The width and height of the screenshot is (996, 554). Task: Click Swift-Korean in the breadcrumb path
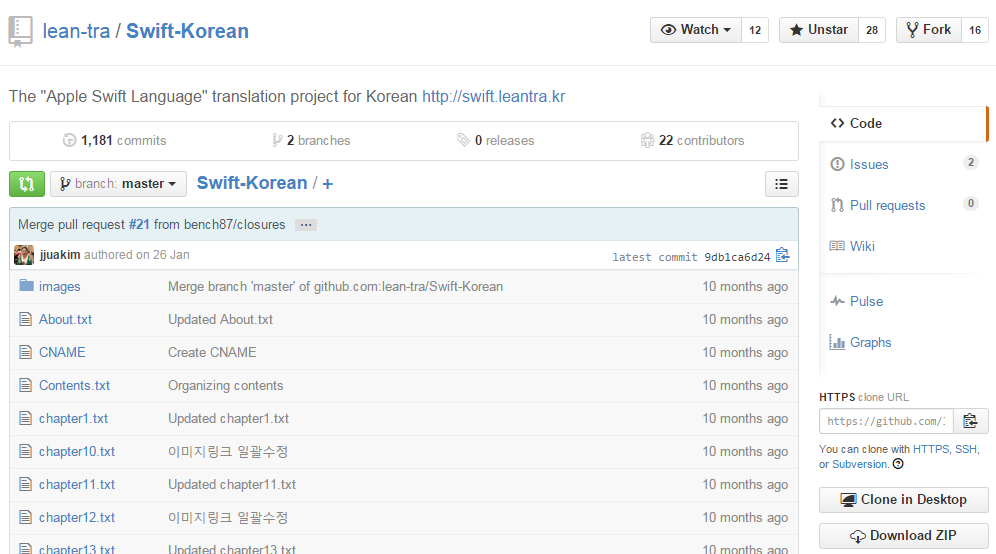click(252, 183)
